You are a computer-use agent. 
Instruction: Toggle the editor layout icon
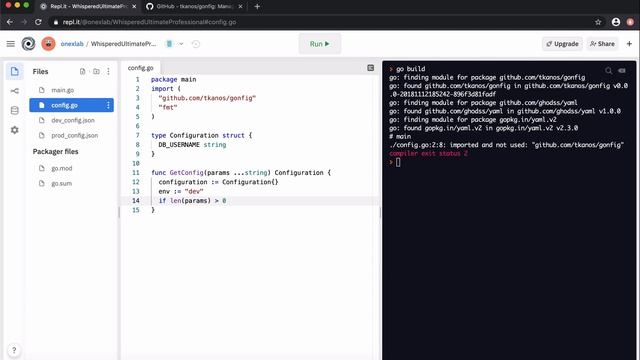(370, 68)
